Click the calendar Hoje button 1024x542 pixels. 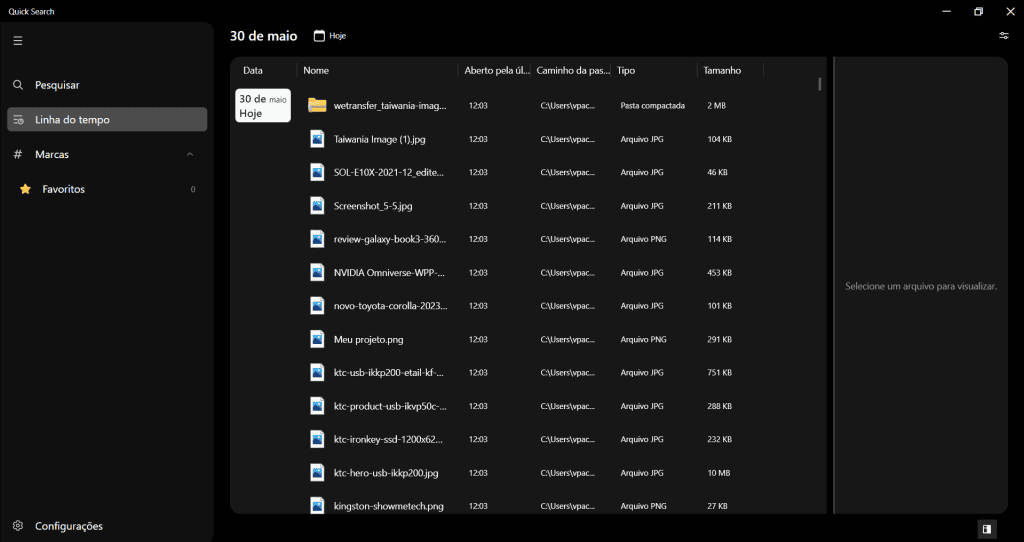click(330, 36)
